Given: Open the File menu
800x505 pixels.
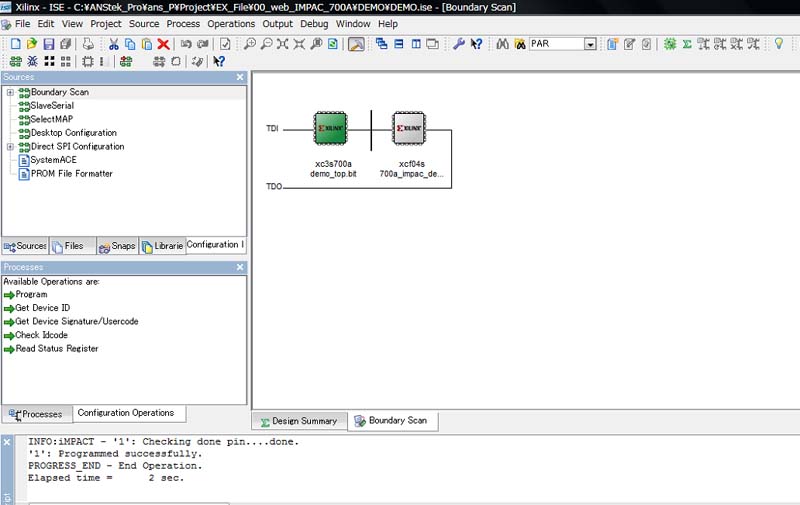Looking at the screenshot, I should tap(22, 24).
